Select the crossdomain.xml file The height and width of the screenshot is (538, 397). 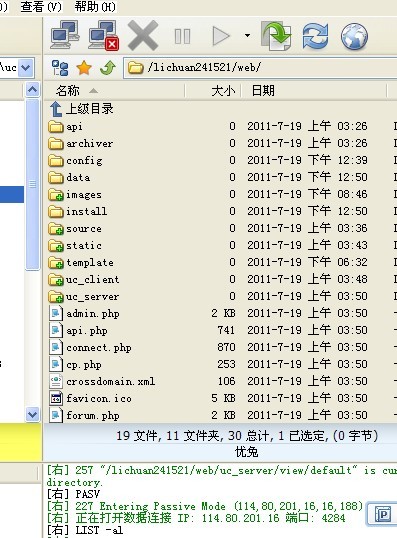click(102, 382)
